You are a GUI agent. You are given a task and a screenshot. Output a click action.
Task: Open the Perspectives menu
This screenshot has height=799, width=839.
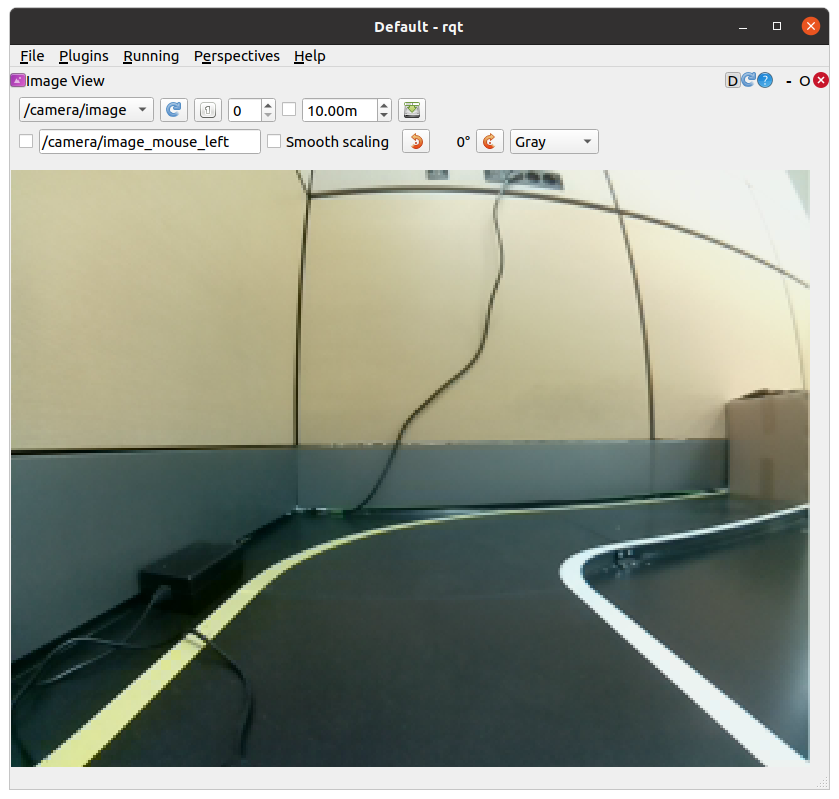click(236, 56)
